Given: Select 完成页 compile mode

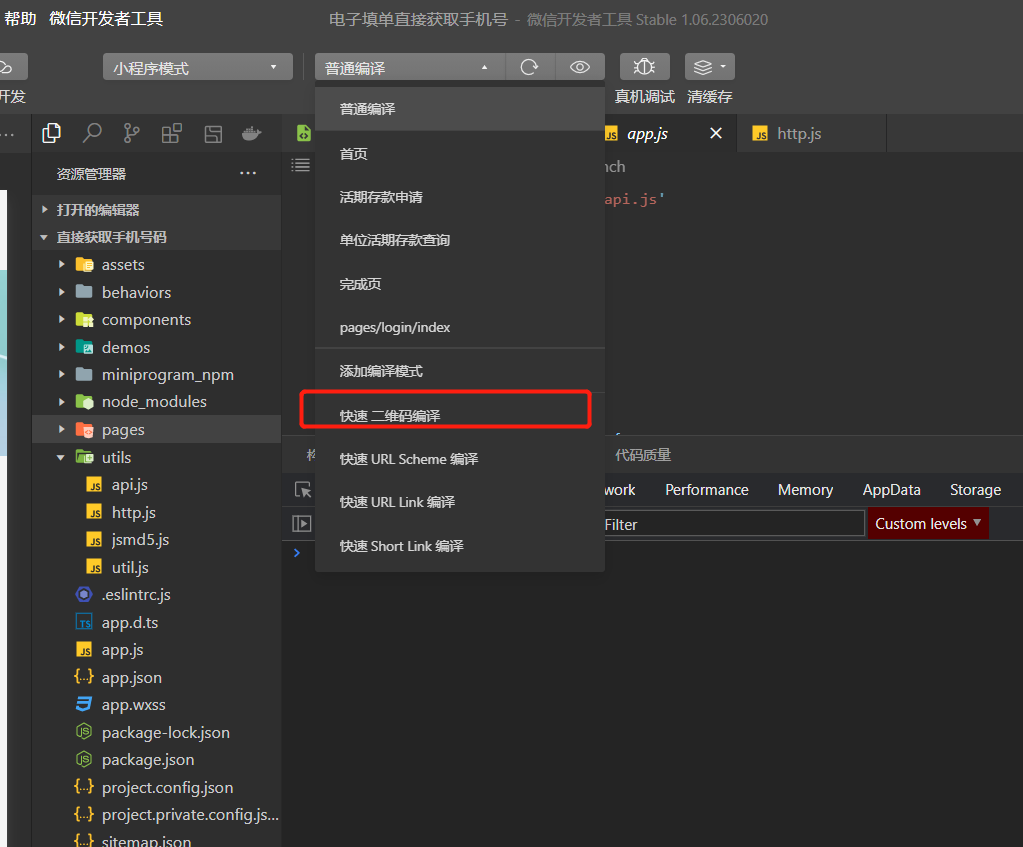Looking at the screenshot, I should point(460,284).
